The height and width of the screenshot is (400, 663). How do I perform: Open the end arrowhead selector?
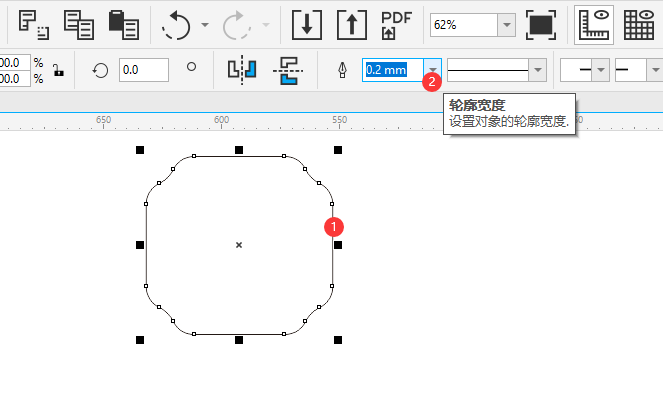click(655, 70)
